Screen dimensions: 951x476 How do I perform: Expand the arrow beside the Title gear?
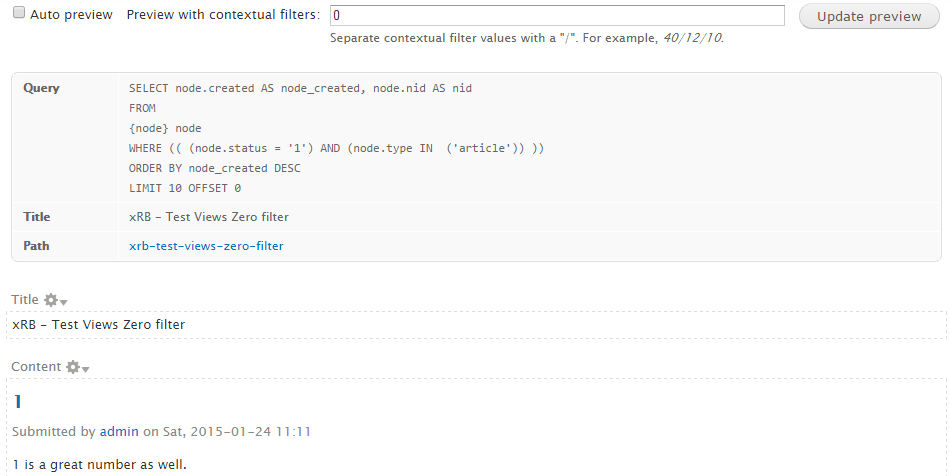tap(64, 302)
